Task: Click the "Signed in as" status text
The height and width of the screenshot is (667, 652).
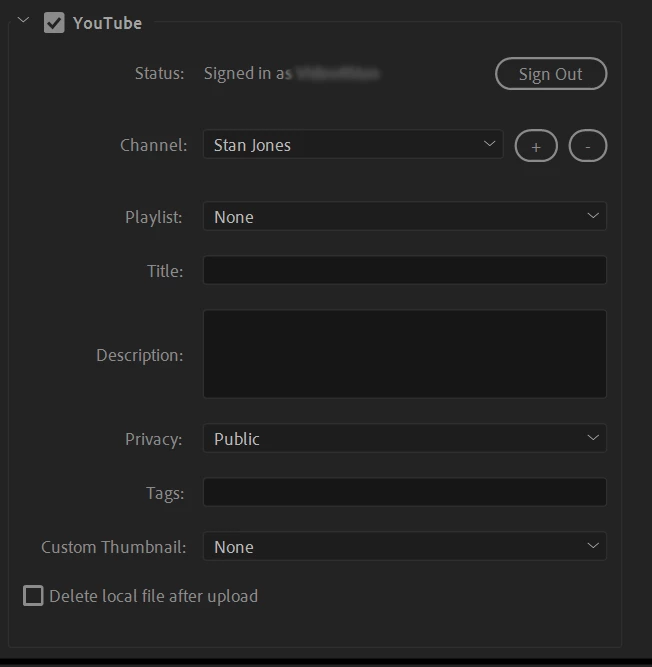Action: [x=248, y=74]
